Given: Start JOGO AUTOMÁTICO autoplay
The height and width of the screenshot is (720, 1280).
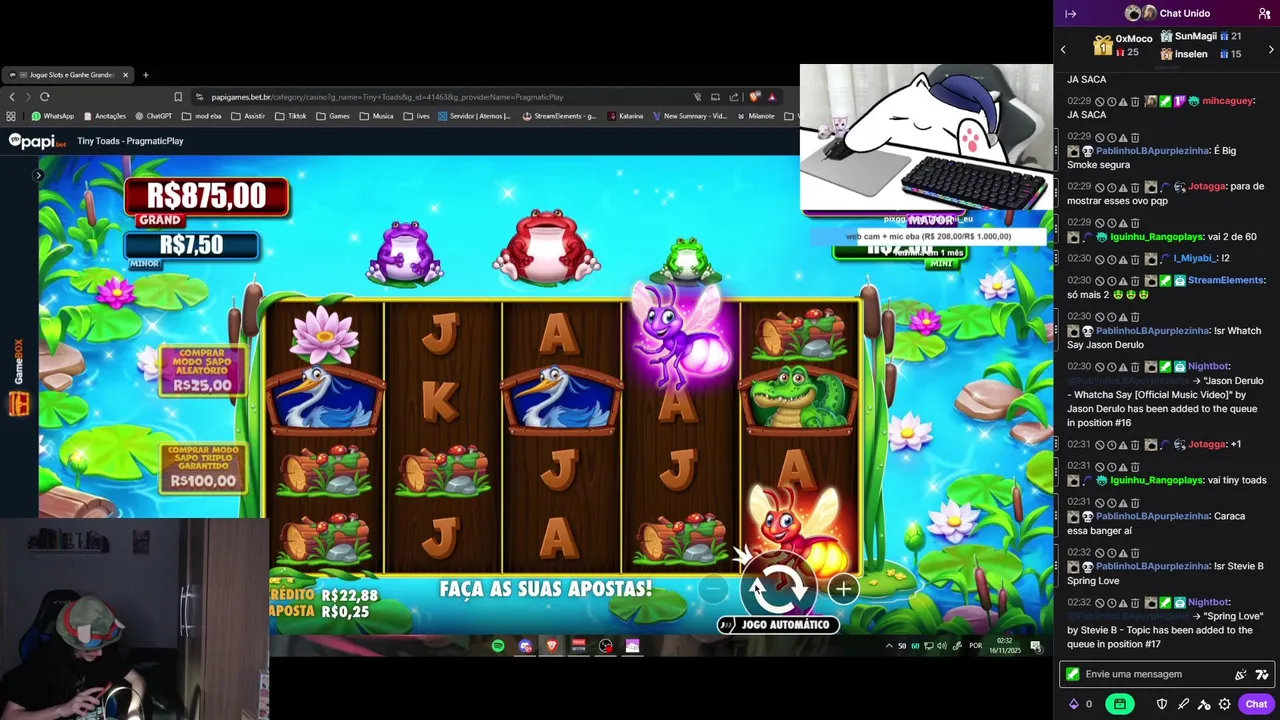Looking at the screenshot, I should (x=777, y=625).
